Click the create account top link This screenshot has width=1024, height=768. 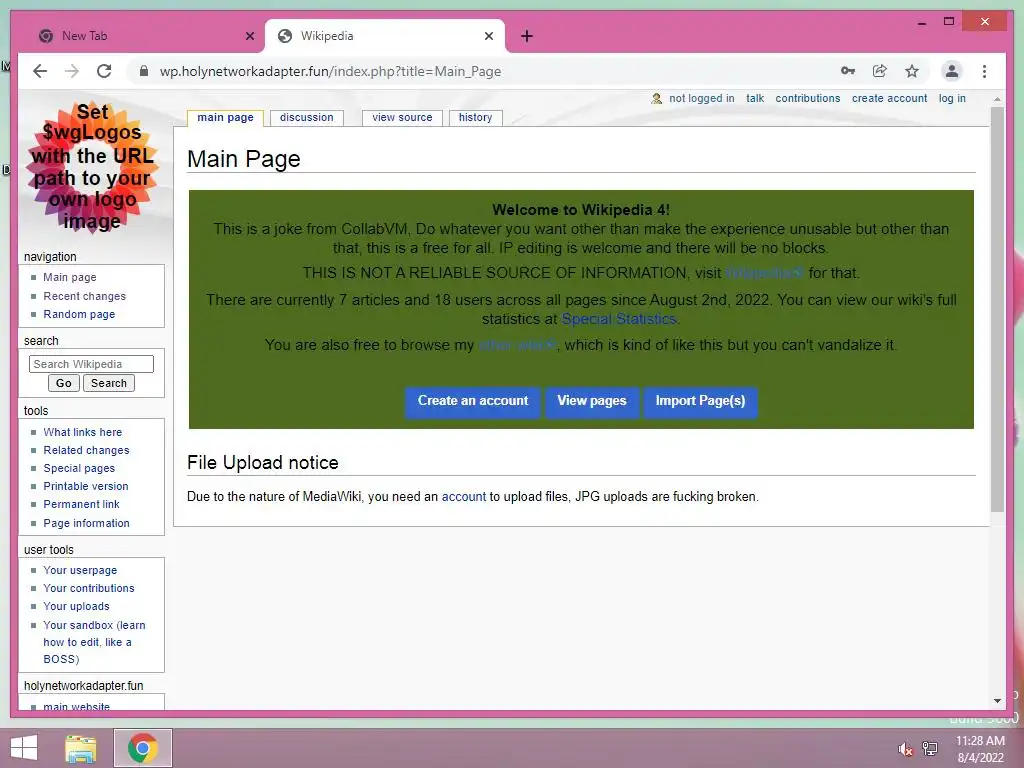889,99
